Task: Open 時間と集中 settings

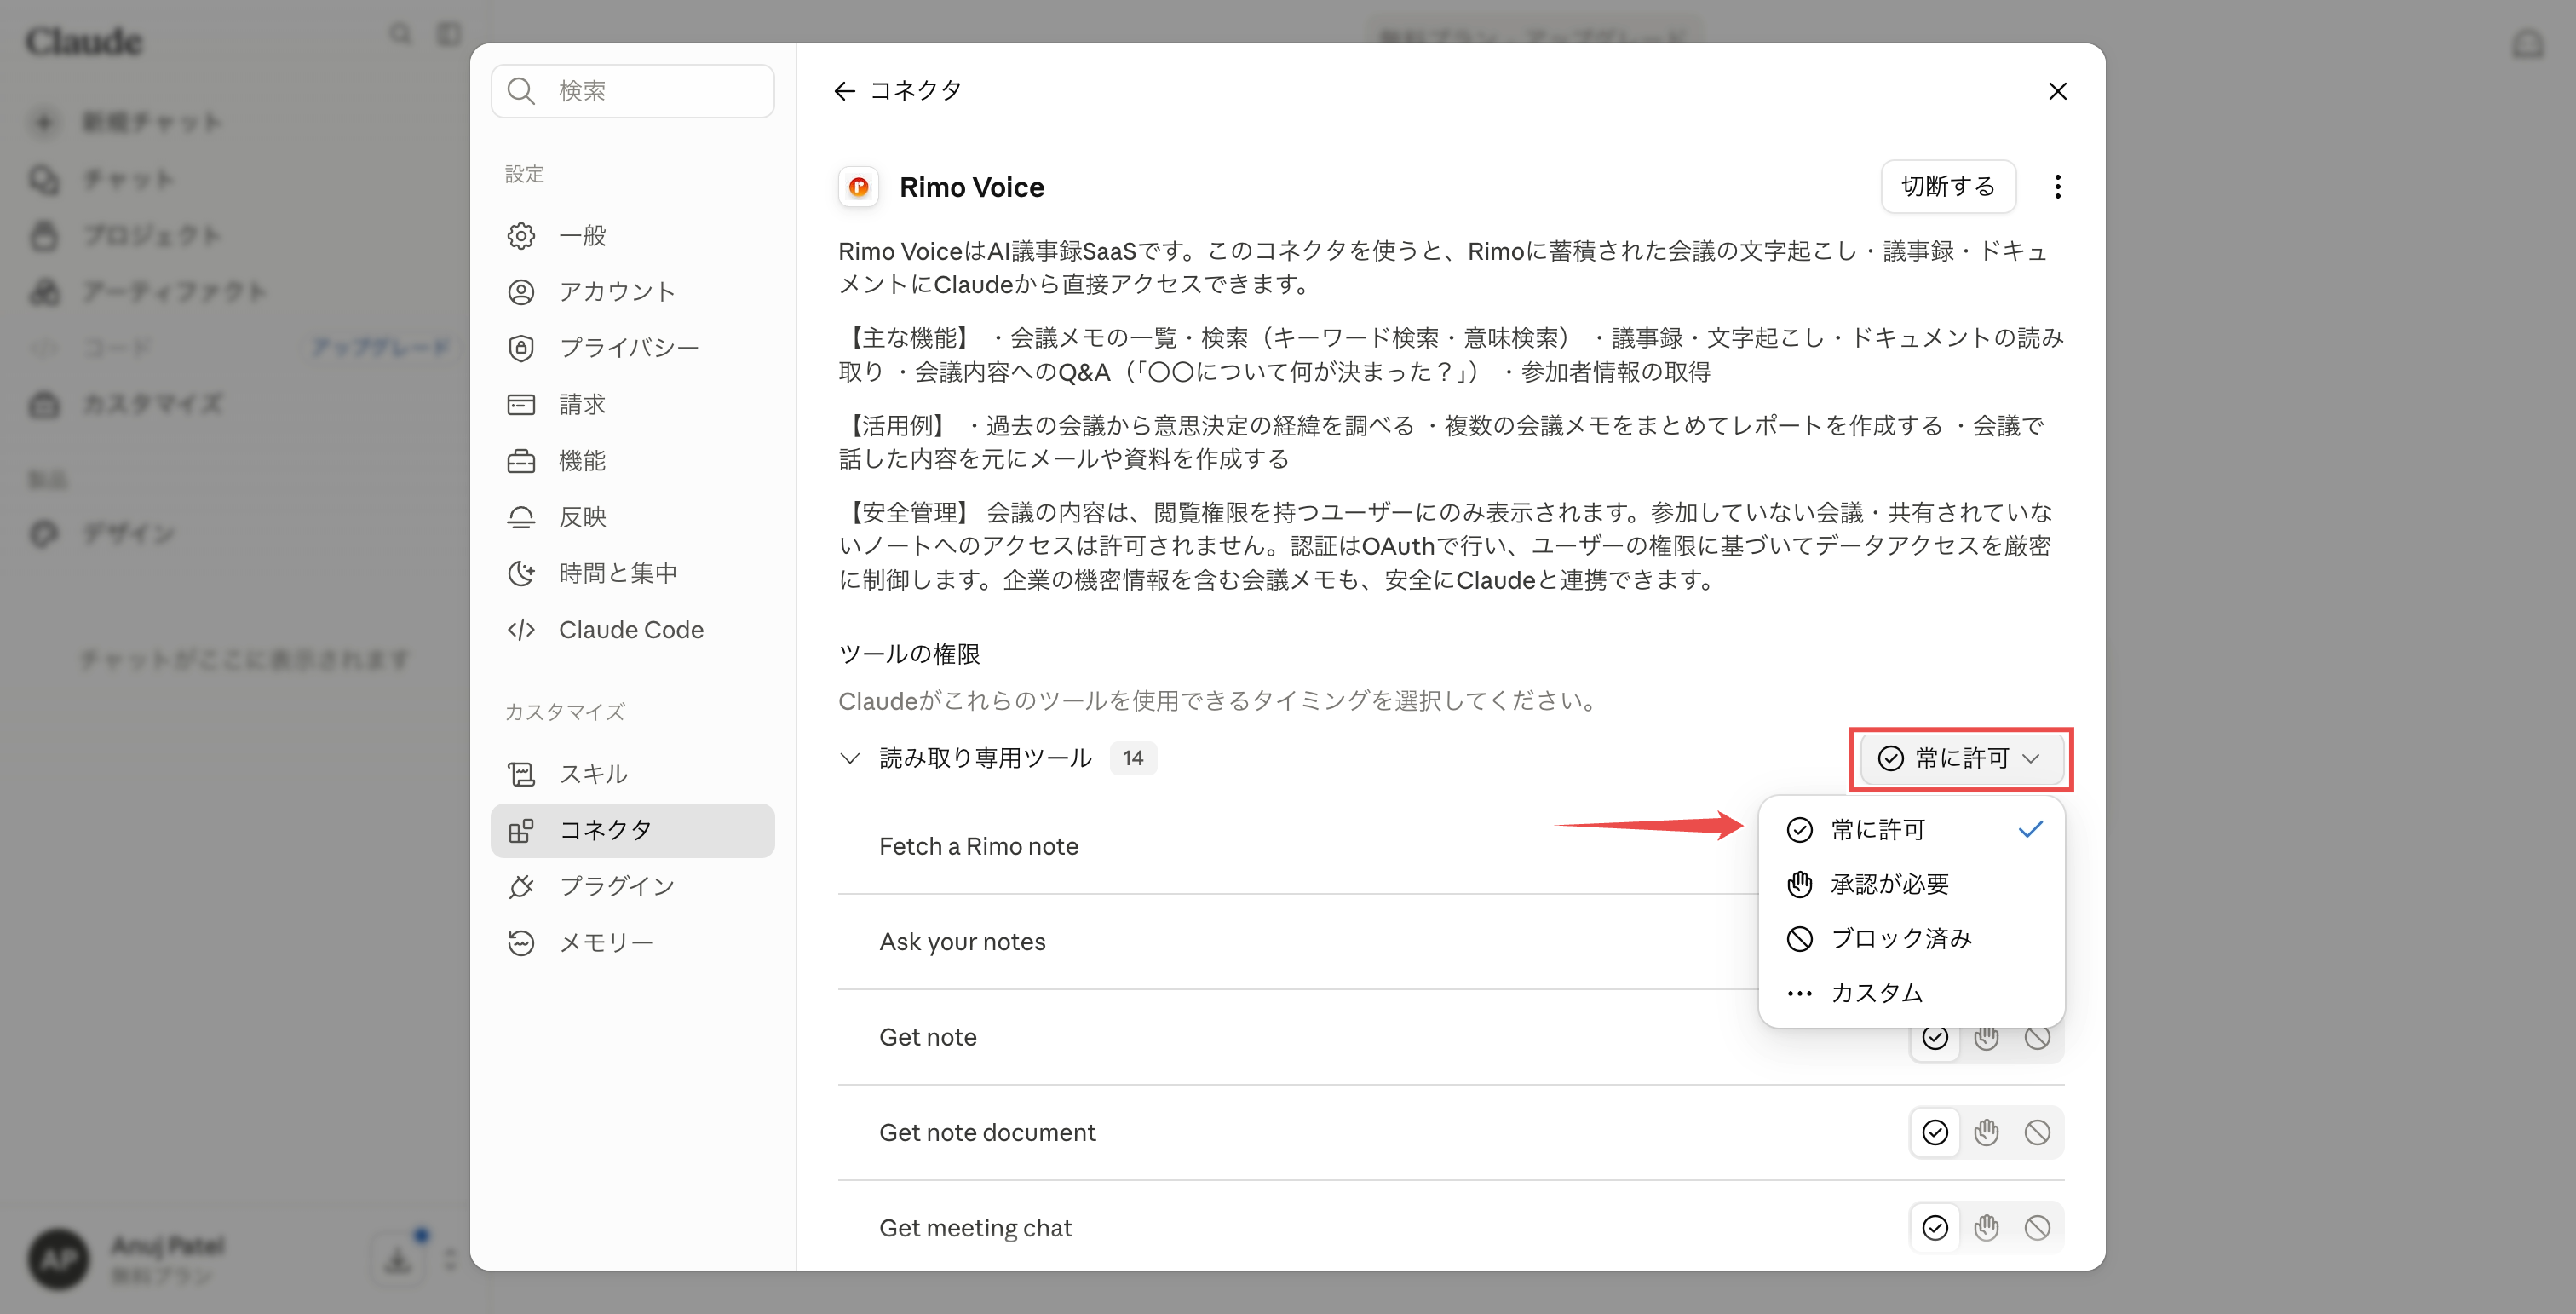Action: click(632, 573)
